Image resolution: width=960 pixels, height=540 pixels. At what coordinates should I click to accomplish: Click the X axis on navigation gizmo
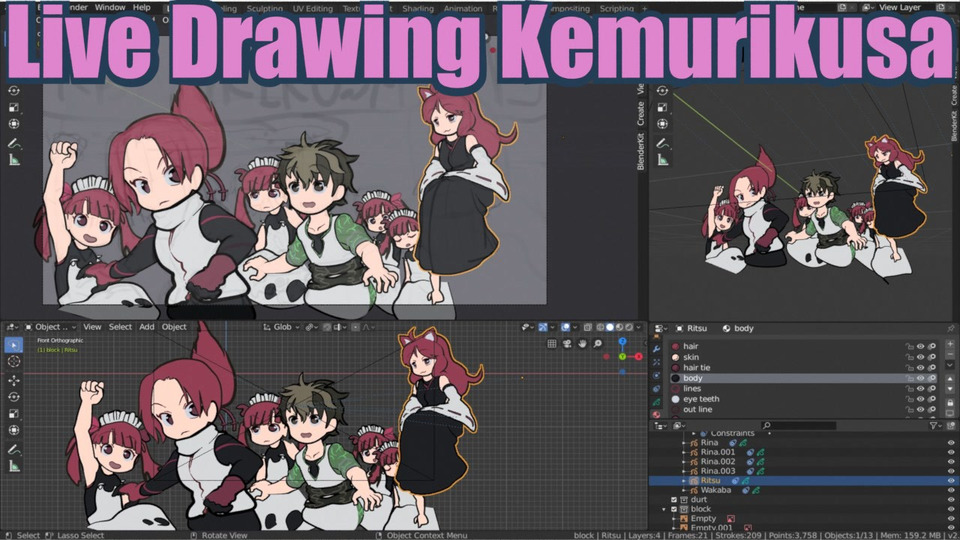[x=638, y=356]
